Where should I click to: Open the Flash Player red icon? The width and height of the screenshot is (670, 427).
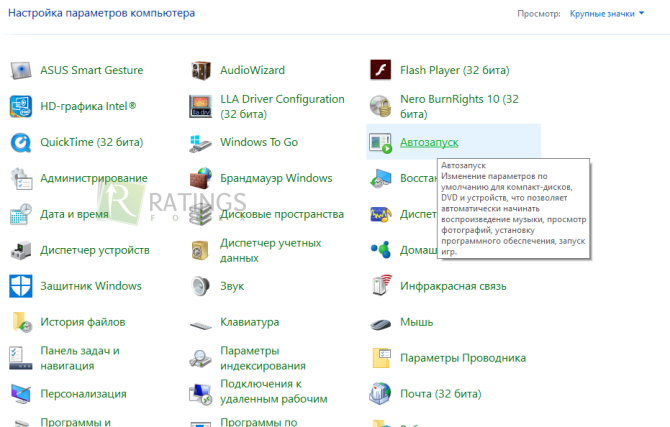pos(380,70)
